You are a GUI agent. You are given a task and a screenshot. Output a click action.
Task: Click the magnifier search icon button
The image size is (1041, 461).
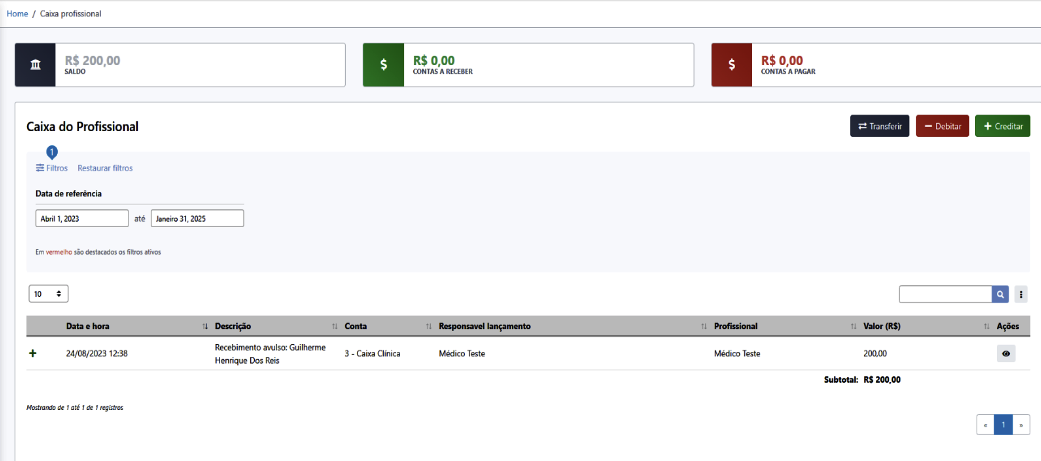click(x=1000, y=294)
